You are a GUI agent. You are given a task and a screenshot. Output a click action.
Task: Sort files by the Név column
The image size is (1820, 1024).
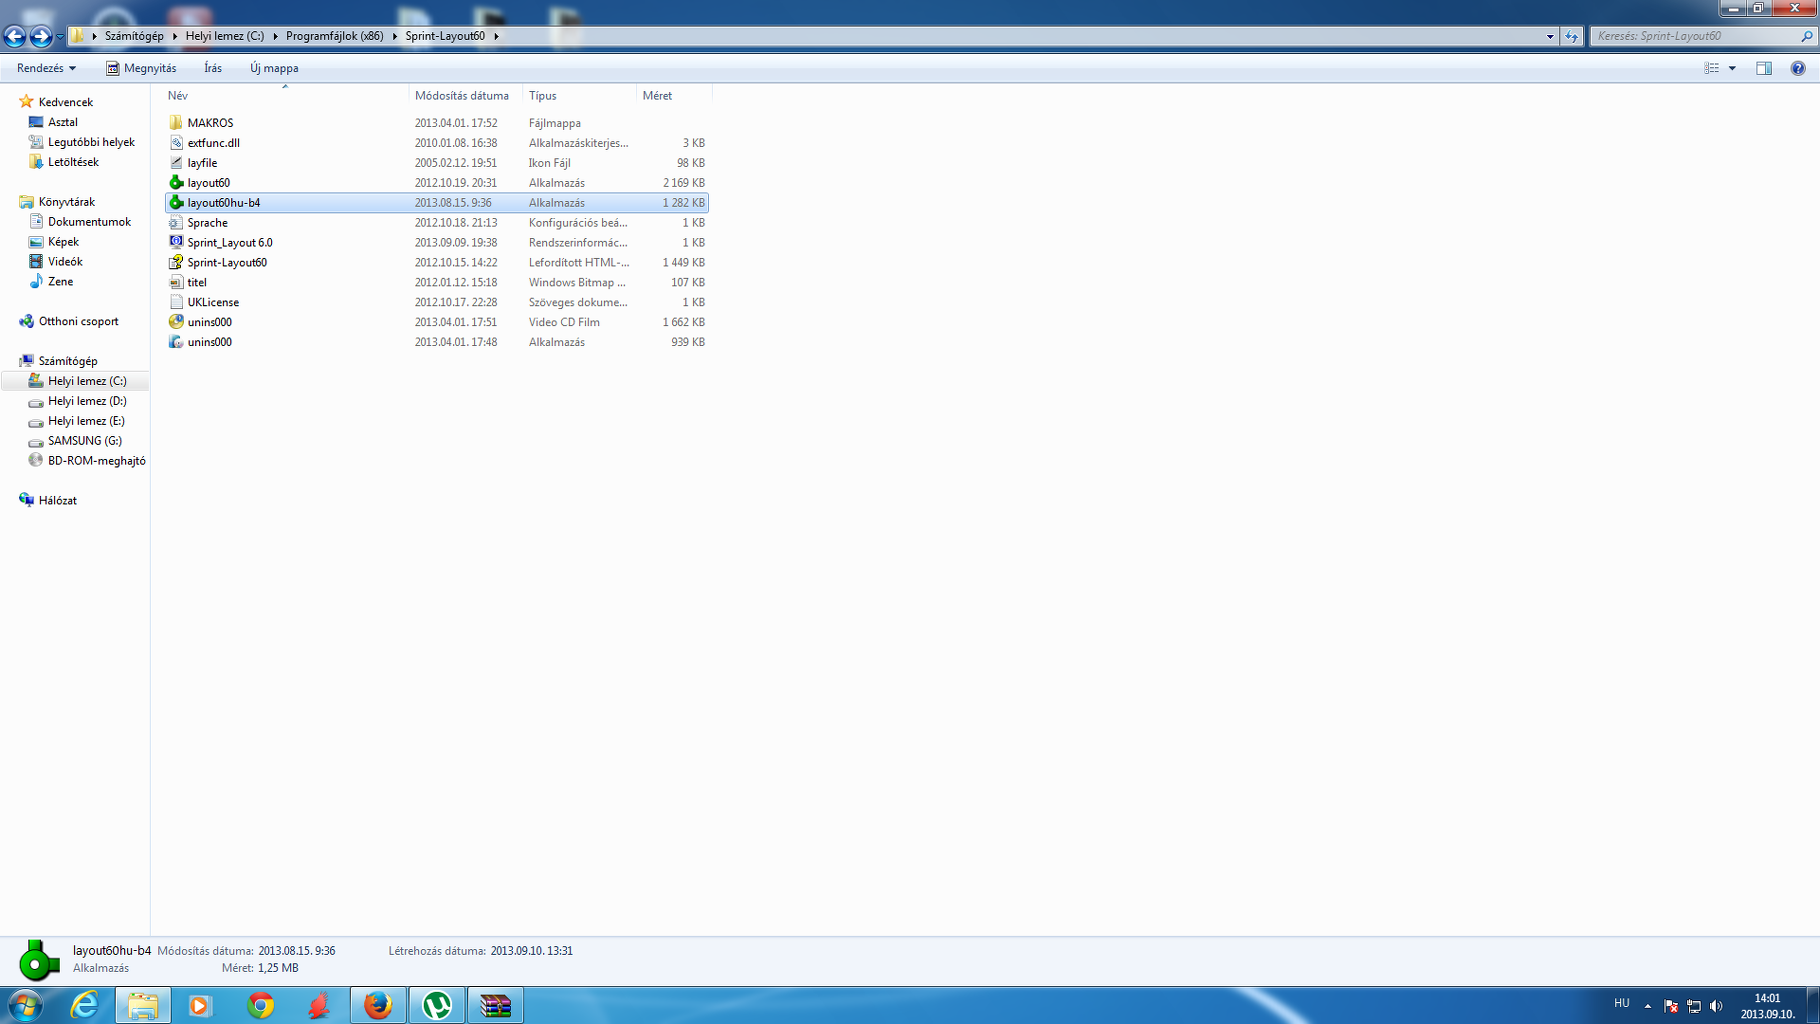tap(286, 96)
